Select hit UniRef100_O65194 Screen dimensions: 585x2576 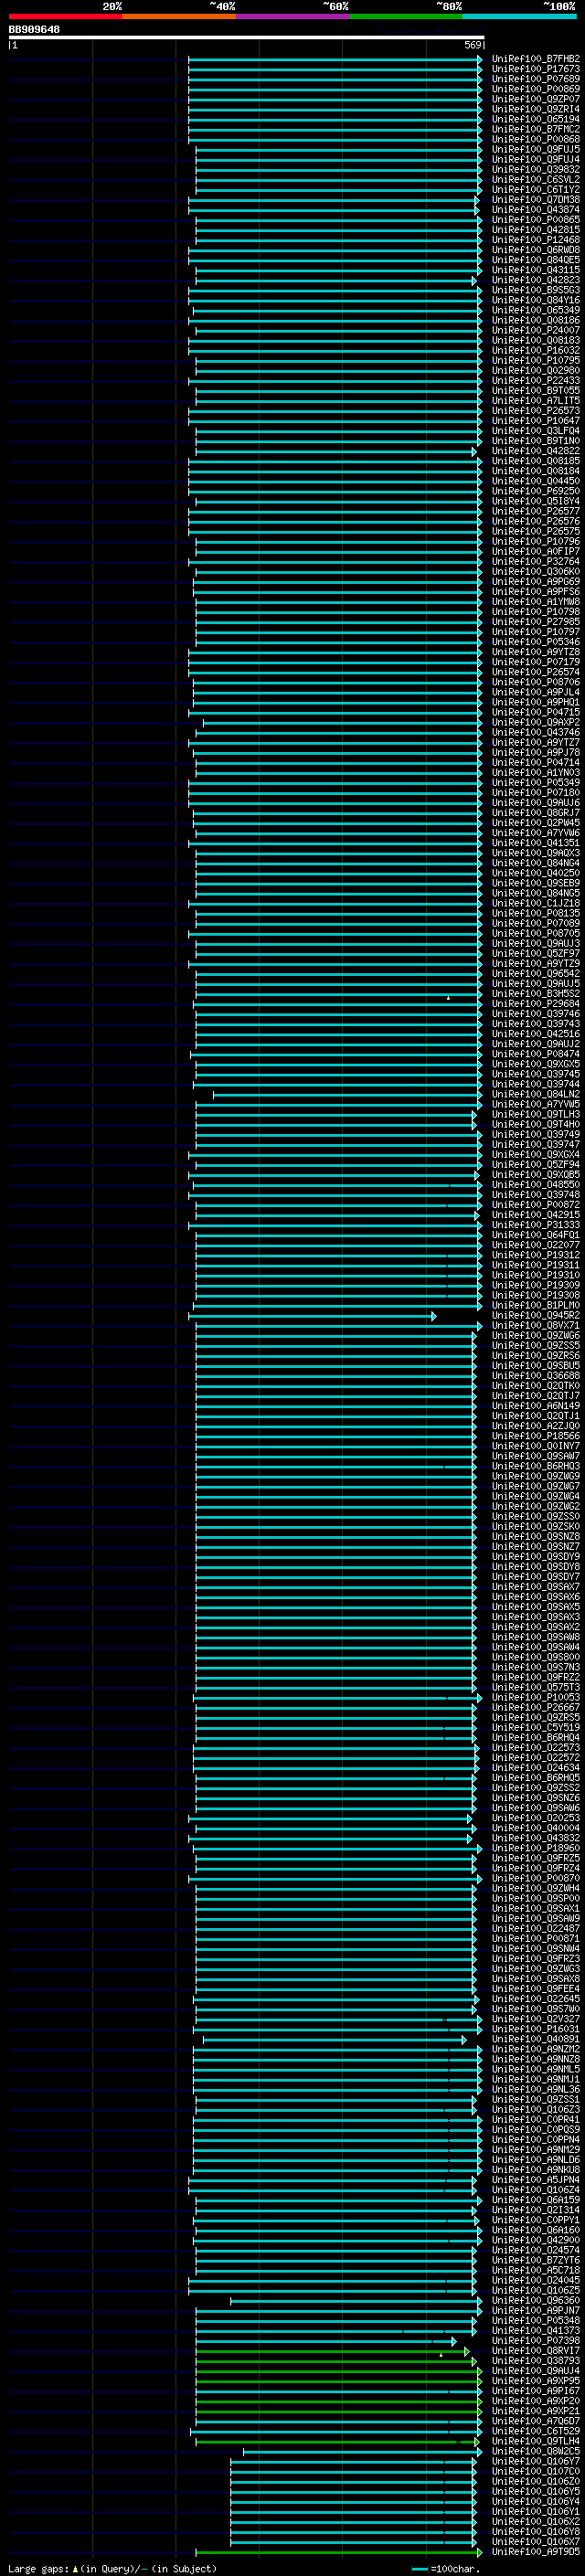(x=536, y=119)
